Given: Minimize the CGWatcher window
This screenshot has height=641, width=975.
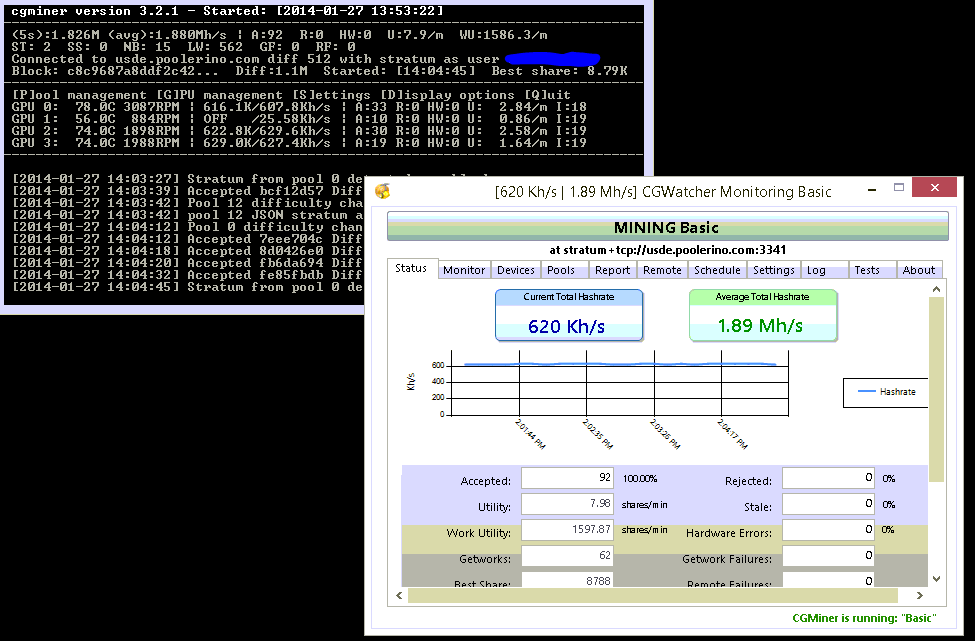Looking at the screenshot, I should pyautogui.click(x=873, y=188).
